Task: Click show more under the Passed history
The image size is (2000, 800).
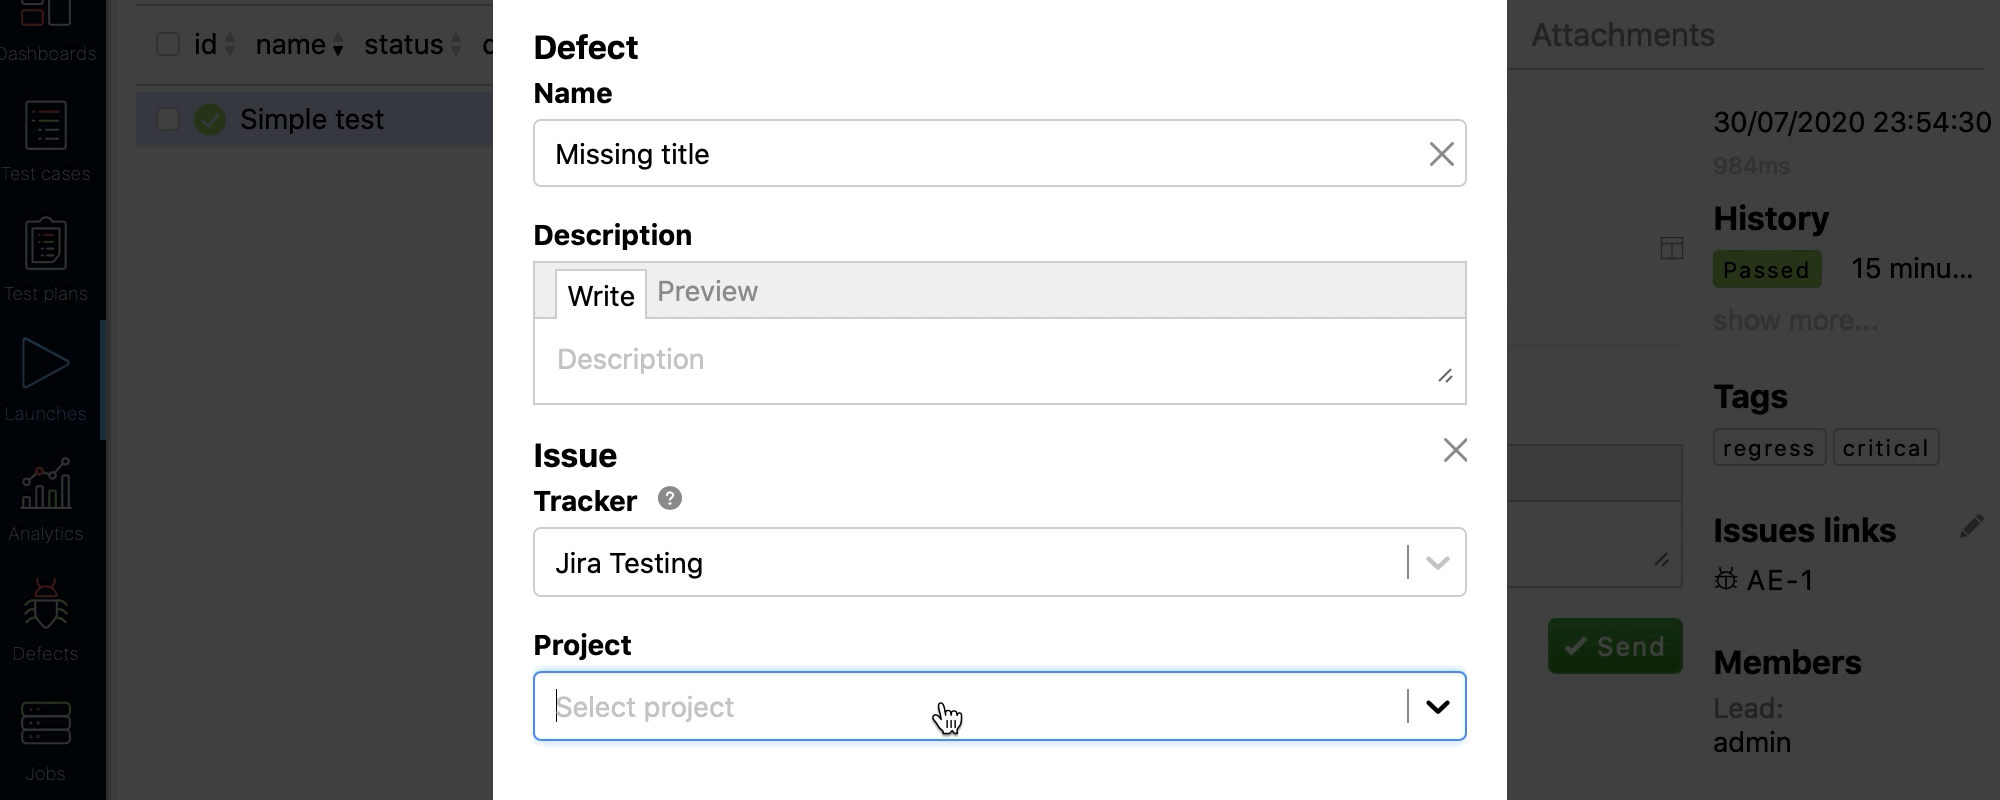Action: click(1793, 320)
